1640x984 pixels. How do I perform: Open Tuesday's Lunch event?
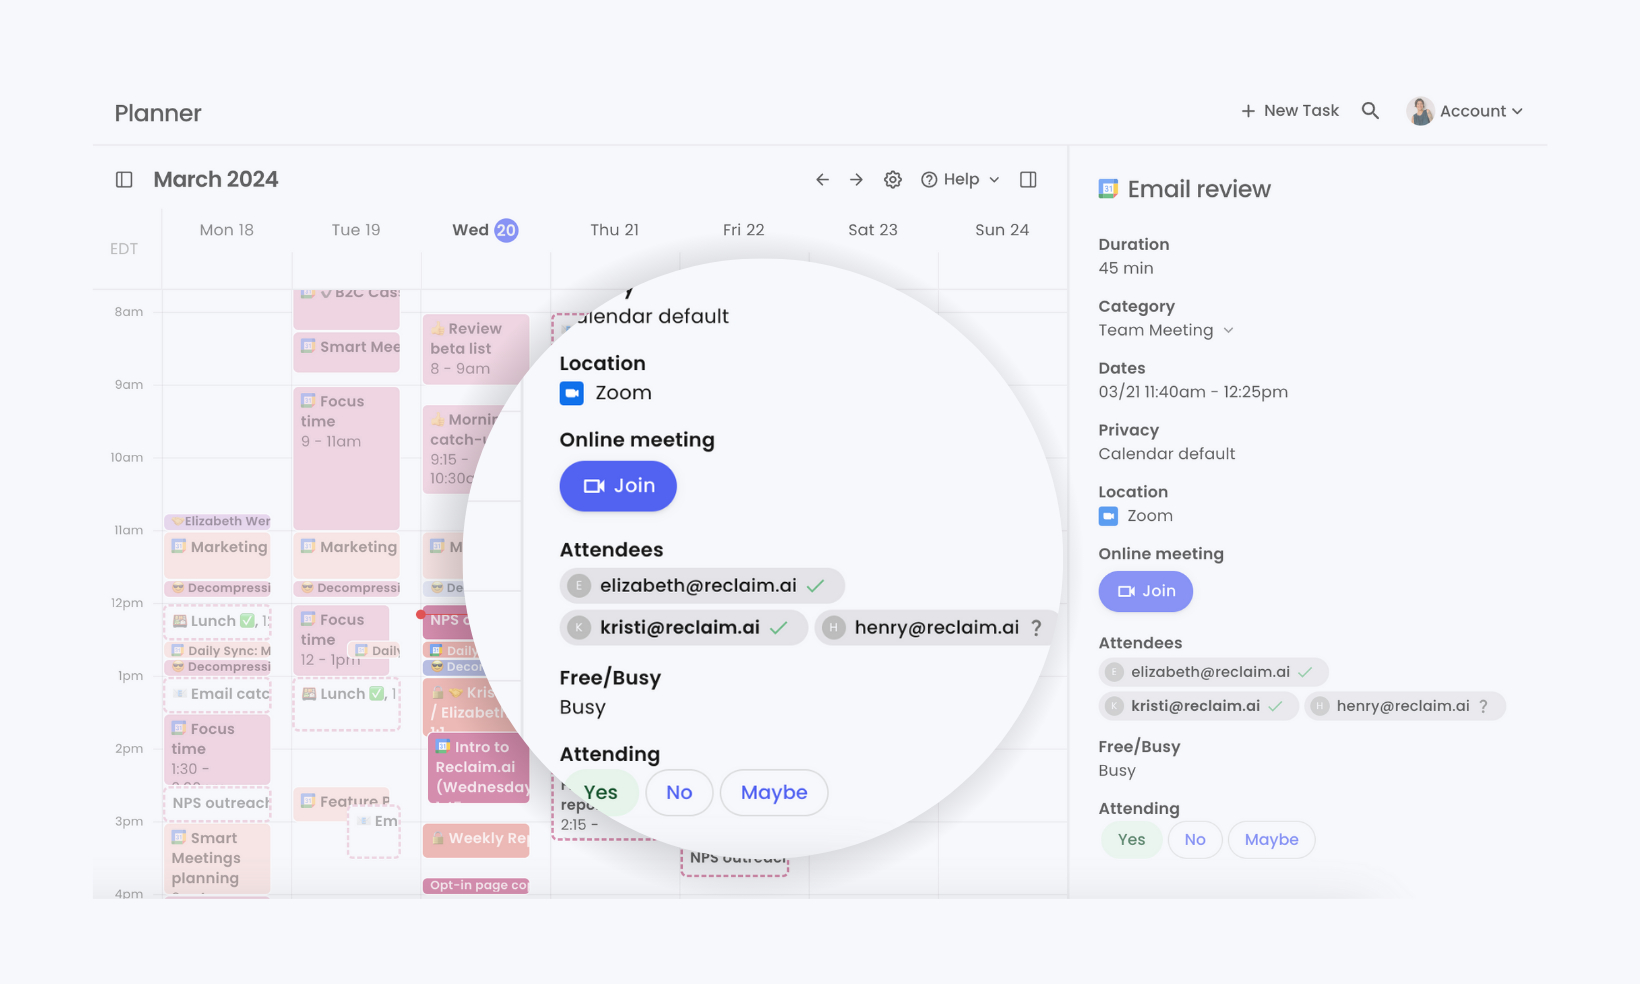(x=346, y=704)
